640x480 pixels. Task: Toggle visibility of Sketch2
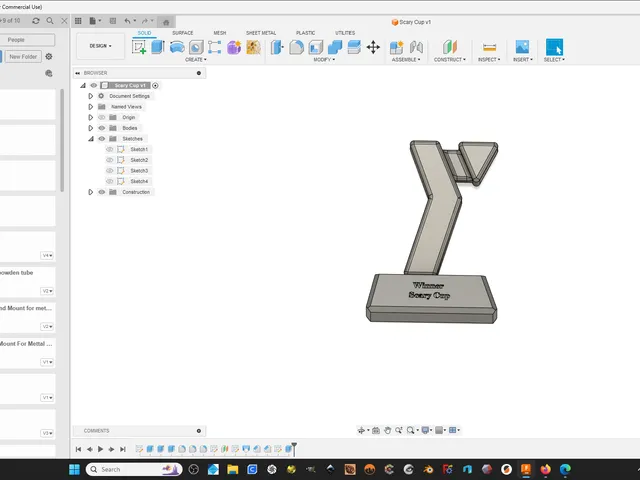tap(109, 160)
